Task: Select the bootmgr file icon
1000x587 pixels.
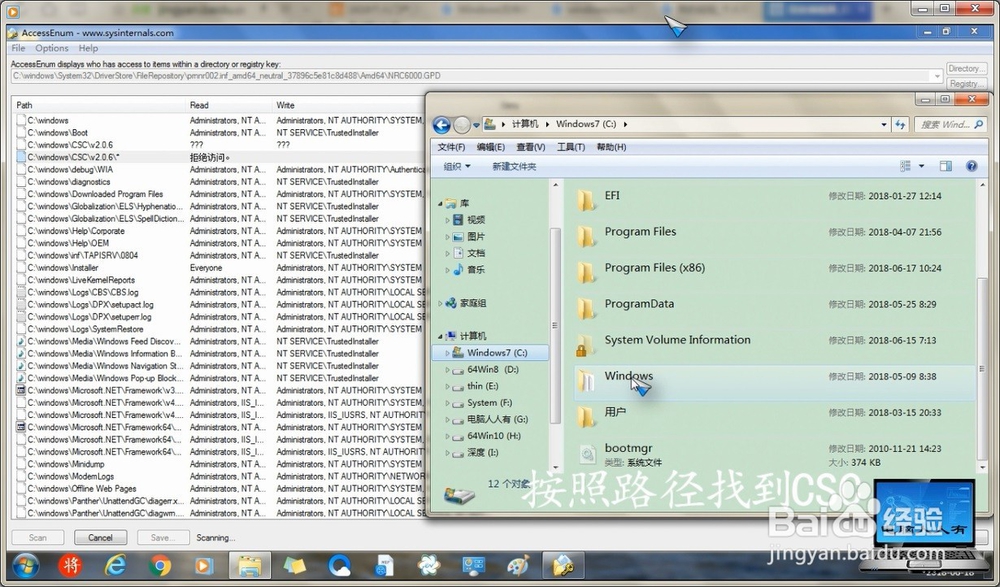Action: pos(587,454)
